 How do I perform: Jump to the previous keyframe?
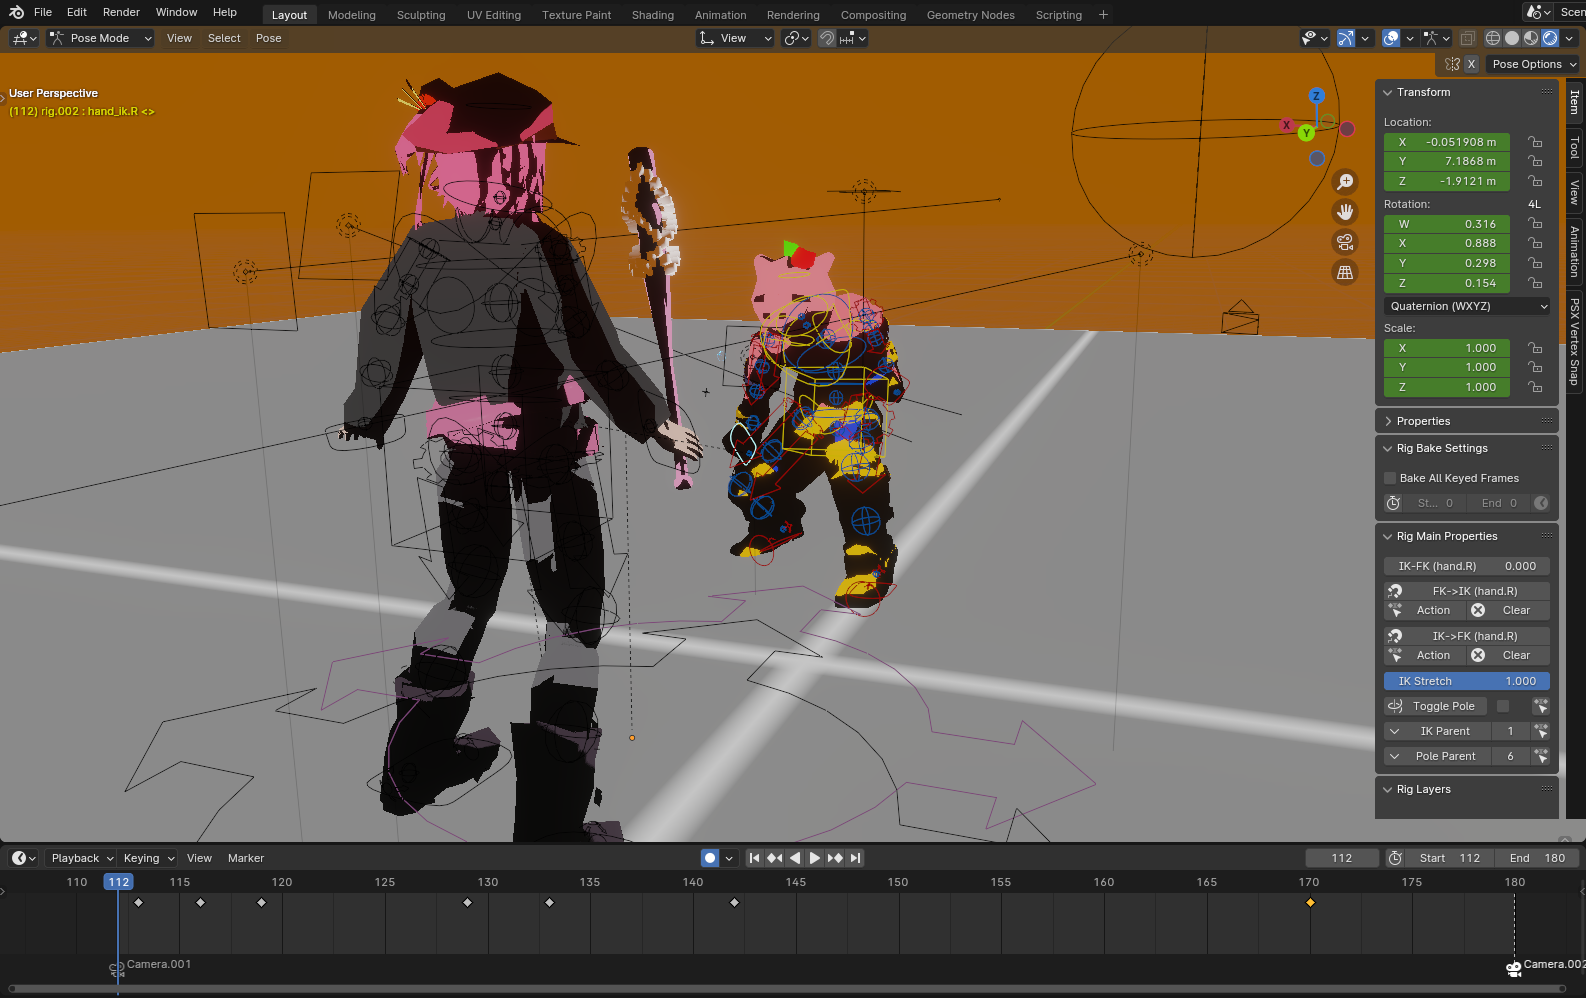point(774,858)
